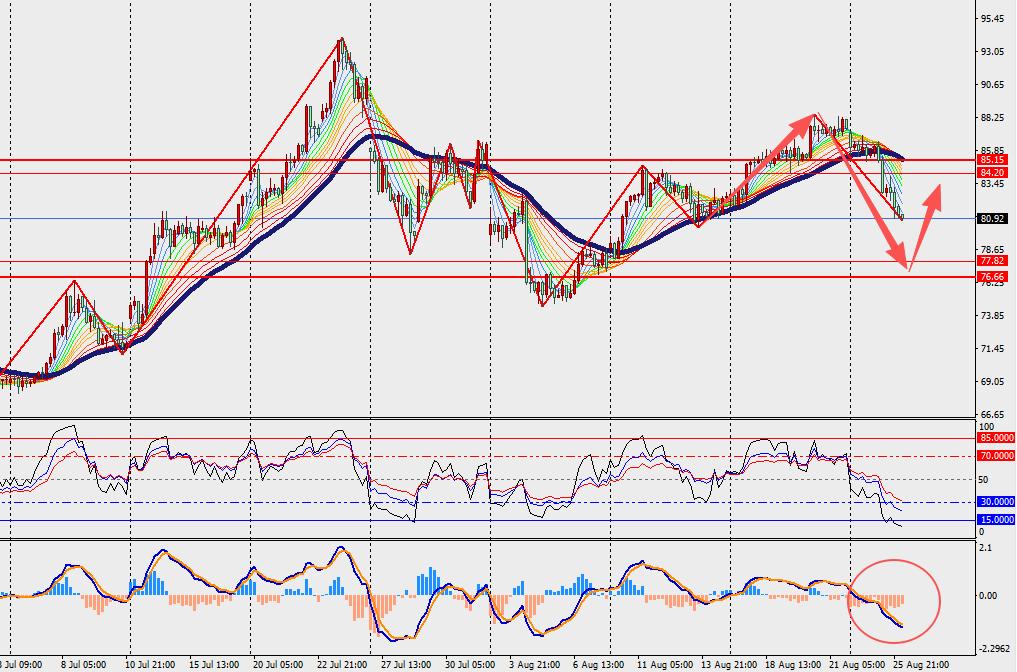Click the 77.82 support price label
The width and height of the screenshot is (1017, 672).
(992, 261)
